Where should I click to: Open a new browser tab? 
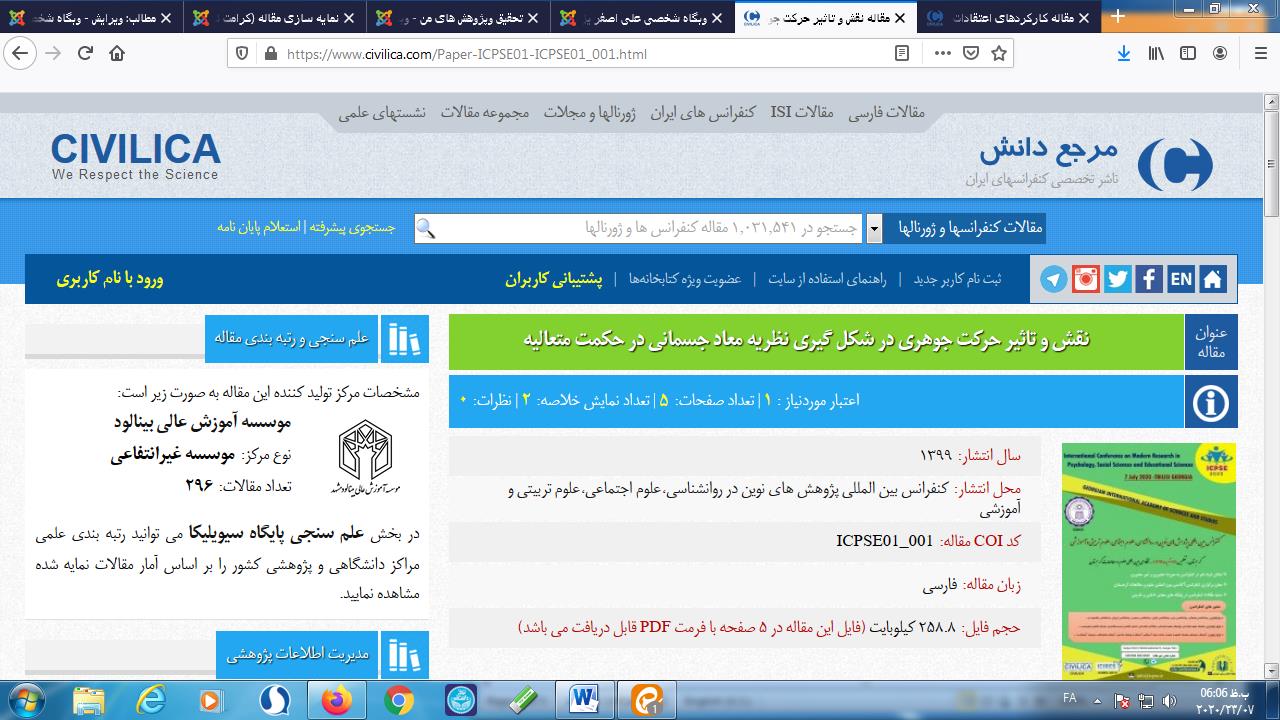point(1117,17)
